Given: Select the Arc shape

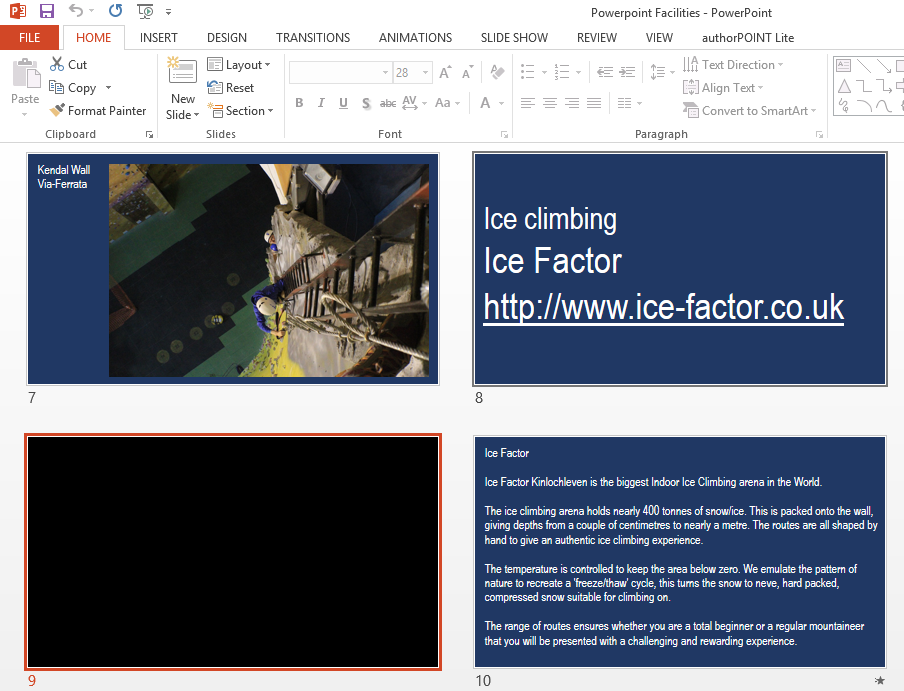Looking at the screenshot, I should (864, 106).
